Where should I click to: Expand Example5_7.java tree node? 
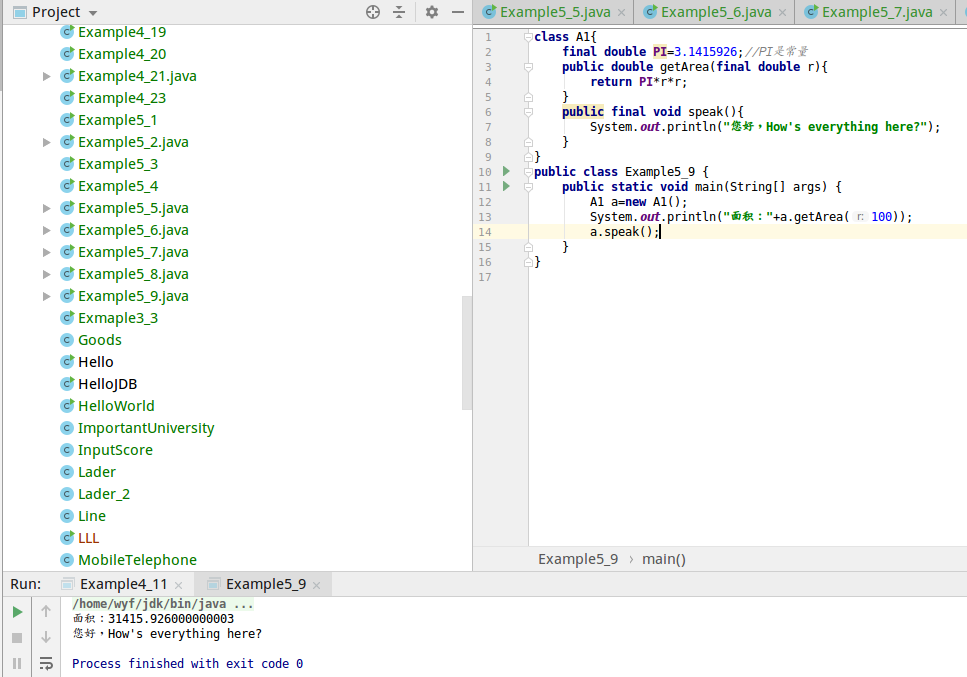pyautogui.click(x=46, y=252)
